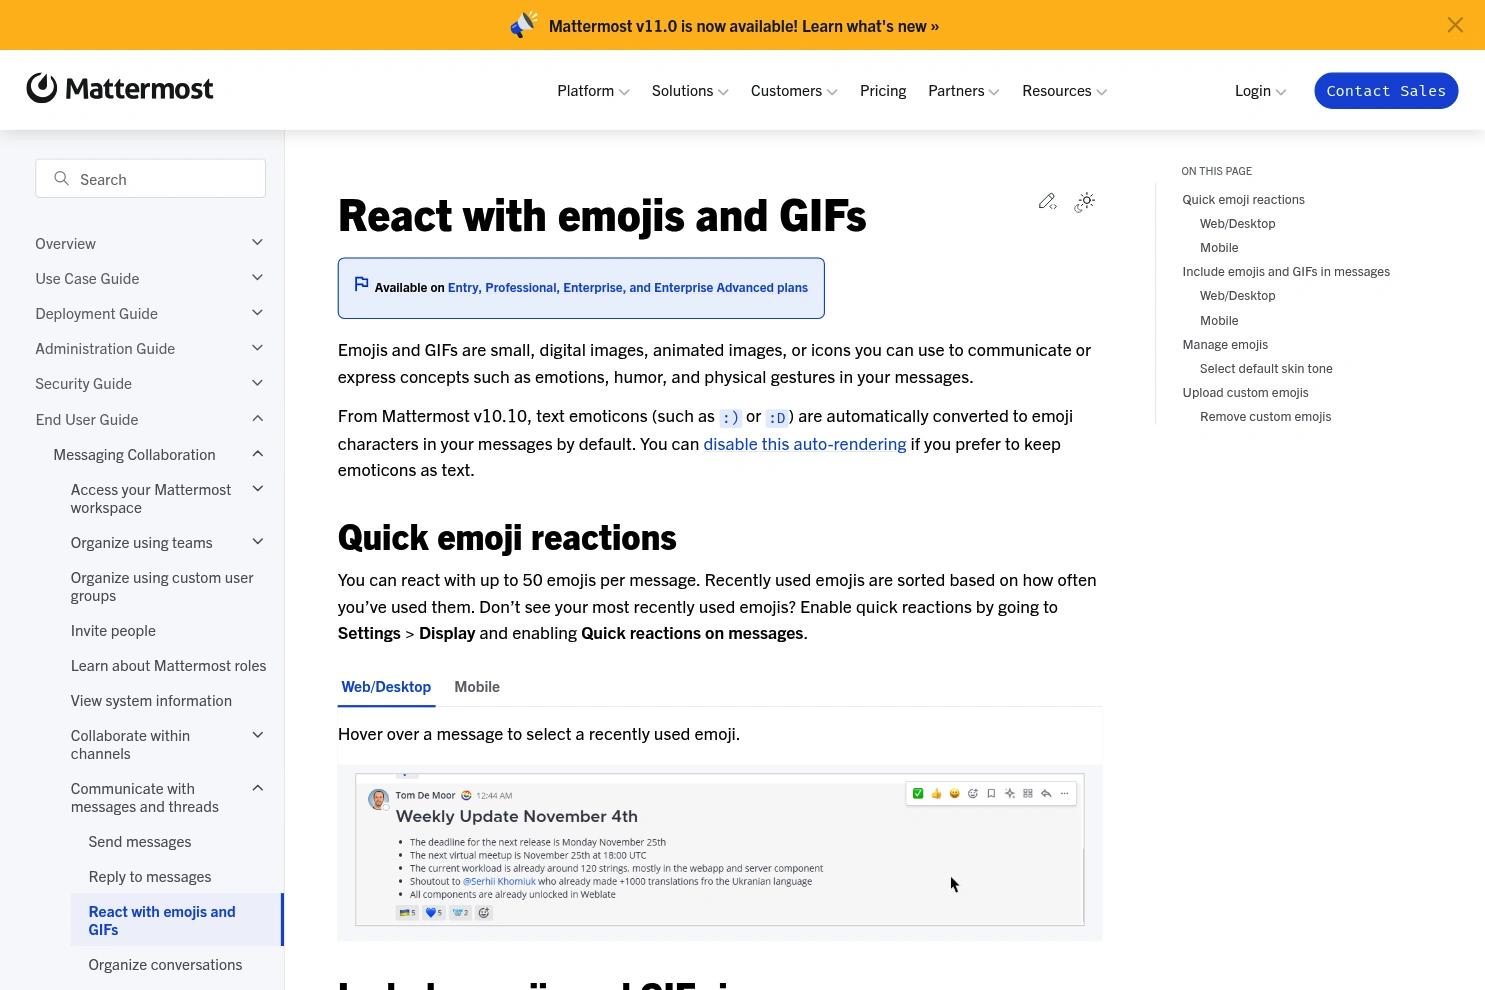Switch to the Web/Desktop tab

[x=386, y=687]
